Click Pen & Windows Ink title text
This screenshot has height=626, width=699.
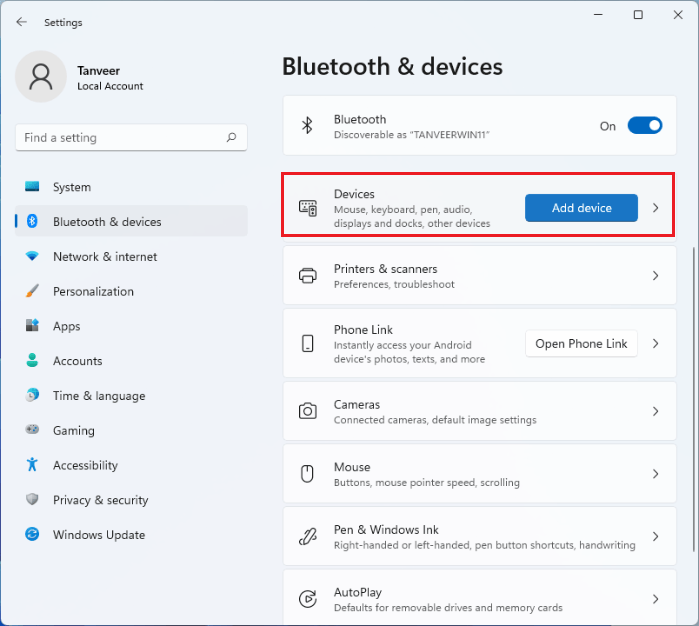click(386, 530)
